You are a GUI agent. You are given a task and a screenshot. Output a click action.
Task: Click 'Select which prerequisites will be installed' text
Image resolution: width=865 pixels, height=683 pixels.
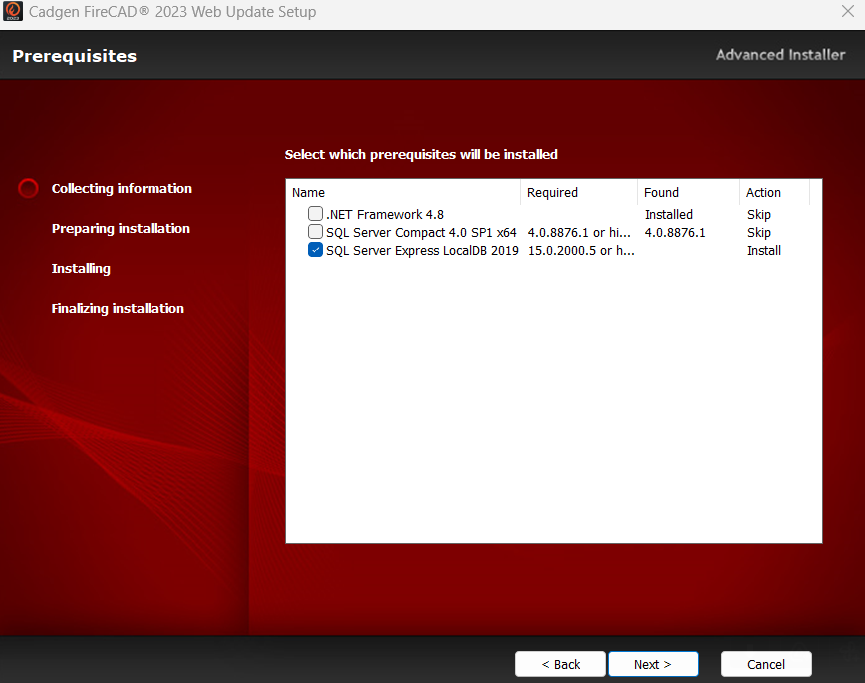[421, 154]
